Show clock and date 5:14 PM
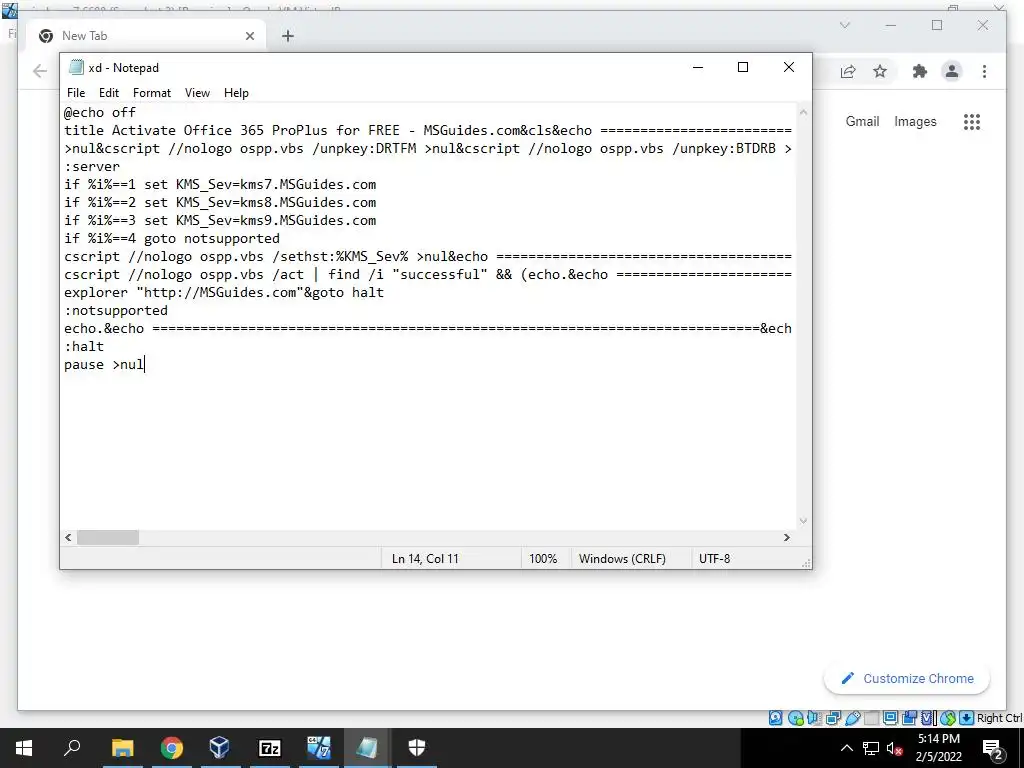 (x=938, y=748)
